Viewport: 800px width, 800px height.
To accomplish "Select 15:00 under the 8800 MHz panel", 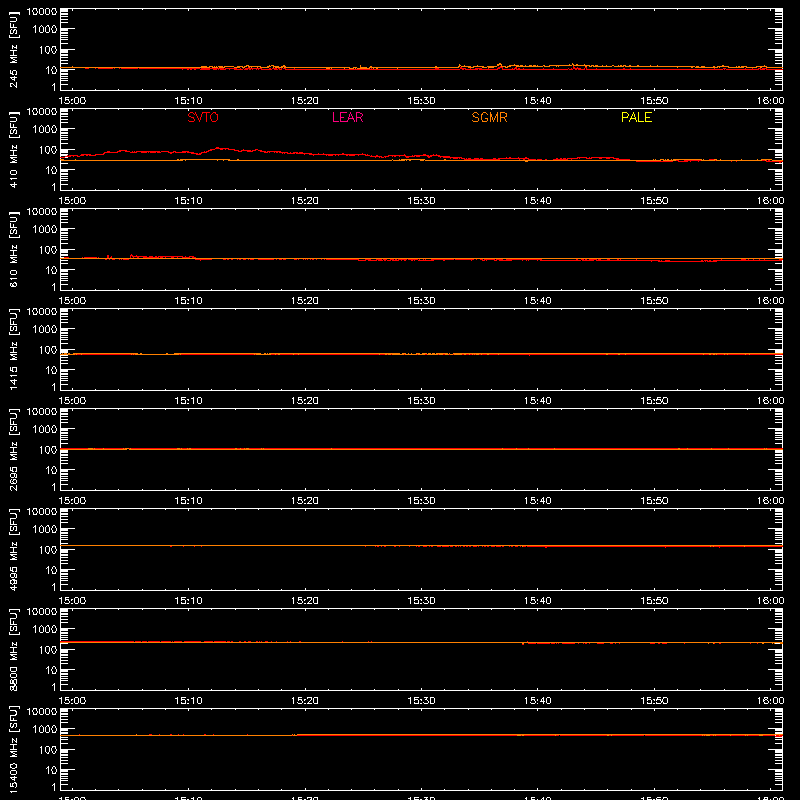I will pos(72,701).
